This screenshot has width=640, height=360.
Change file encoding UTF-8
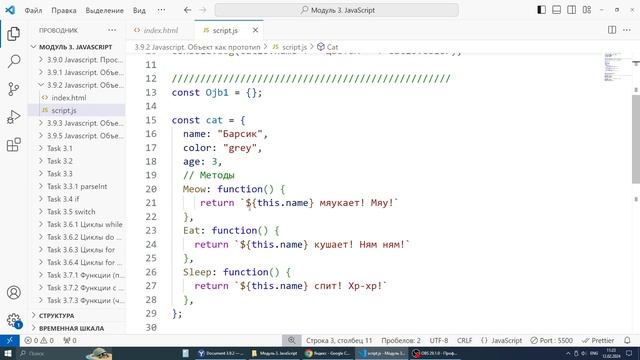tap(438, 340)
